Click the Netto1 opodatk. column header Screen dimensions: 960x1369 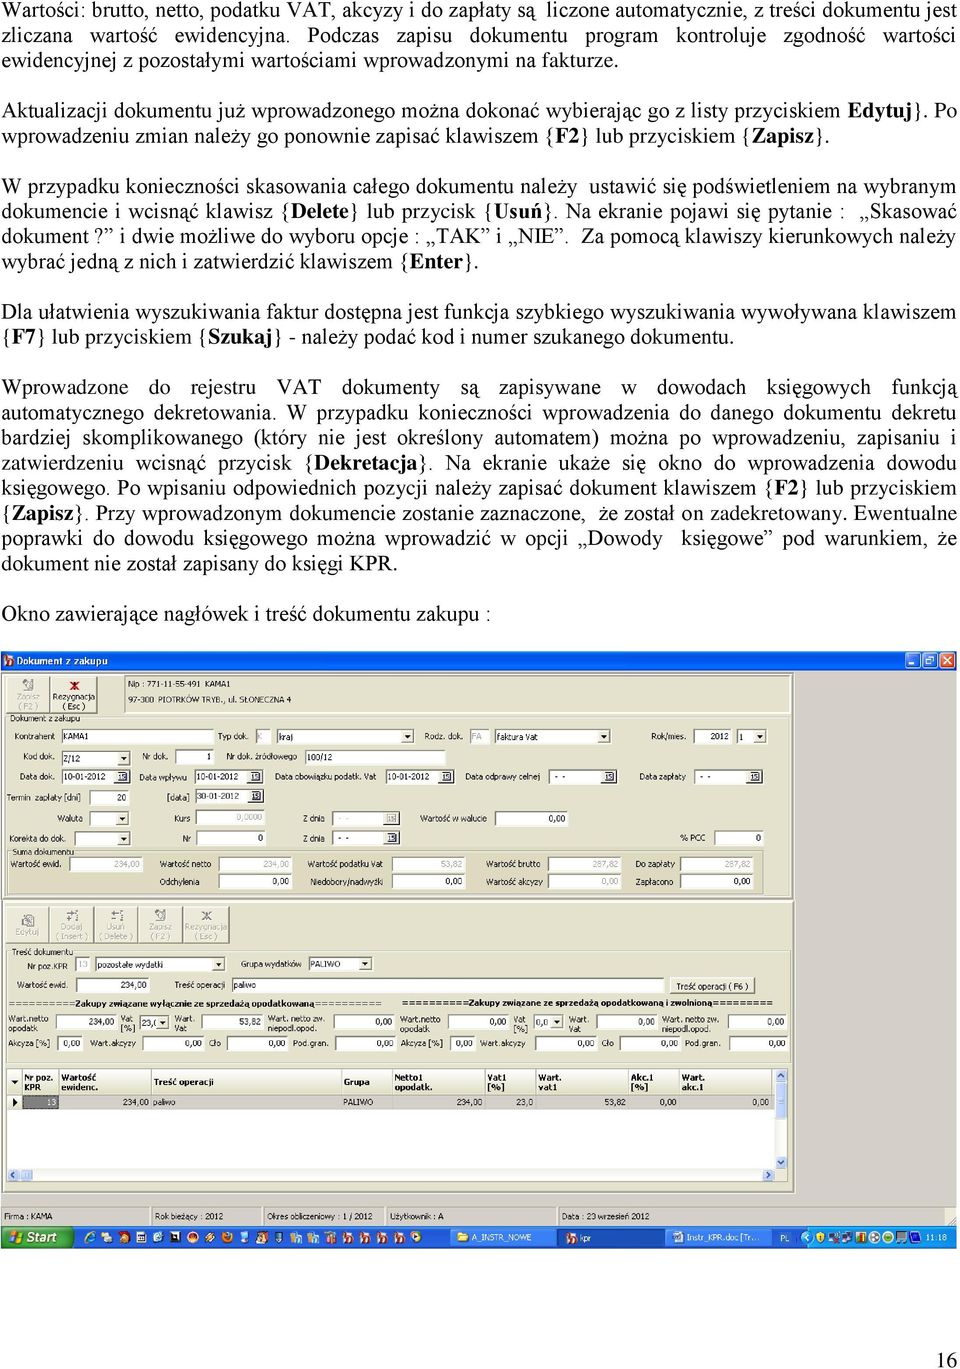437,1082
